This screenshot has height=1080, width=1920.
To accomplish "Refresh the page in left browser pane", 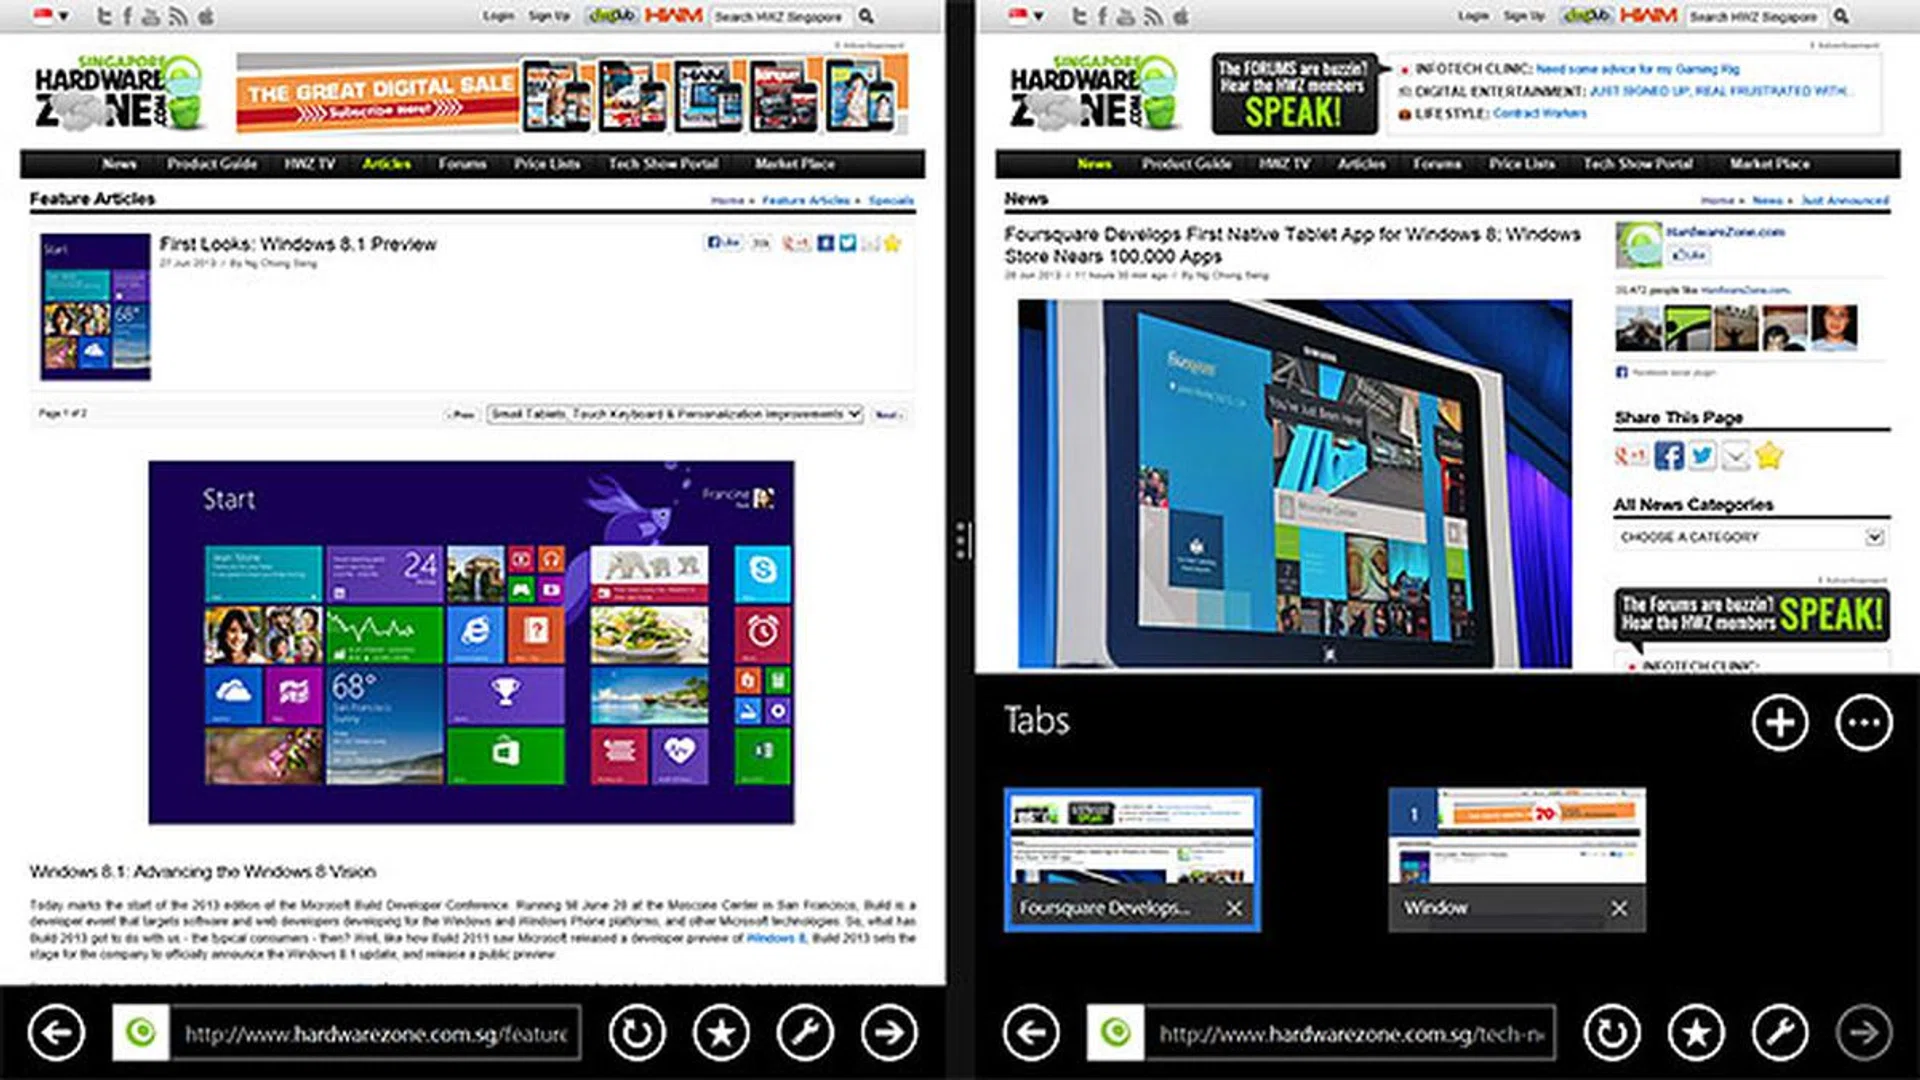I will pyautogui.click(x=637, y=1032).
